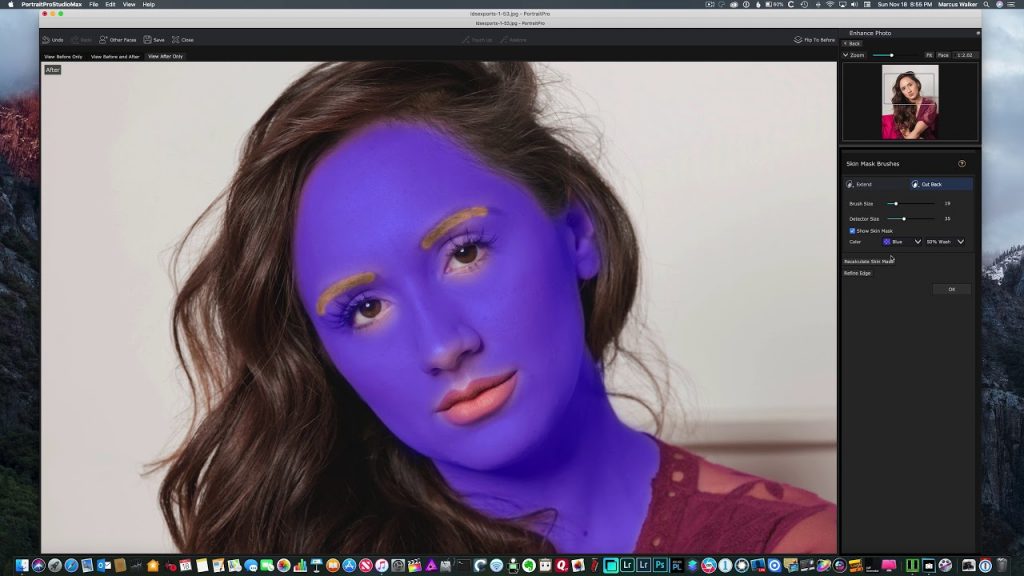Switch to View Before and After tab
Viewport: 1024px width, 576px height.
pyautogui.click(x=115, y=57)
